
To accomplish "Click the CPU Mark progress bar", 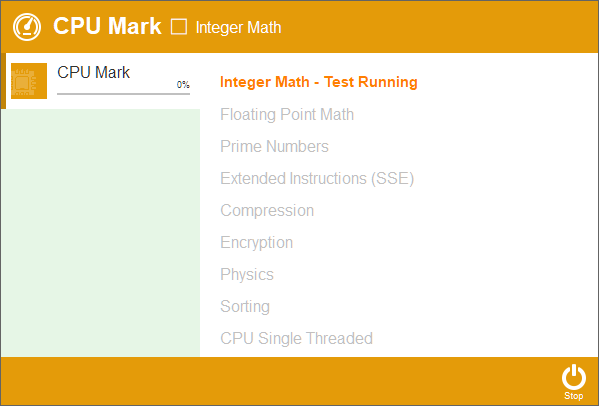I will [123, 93].
